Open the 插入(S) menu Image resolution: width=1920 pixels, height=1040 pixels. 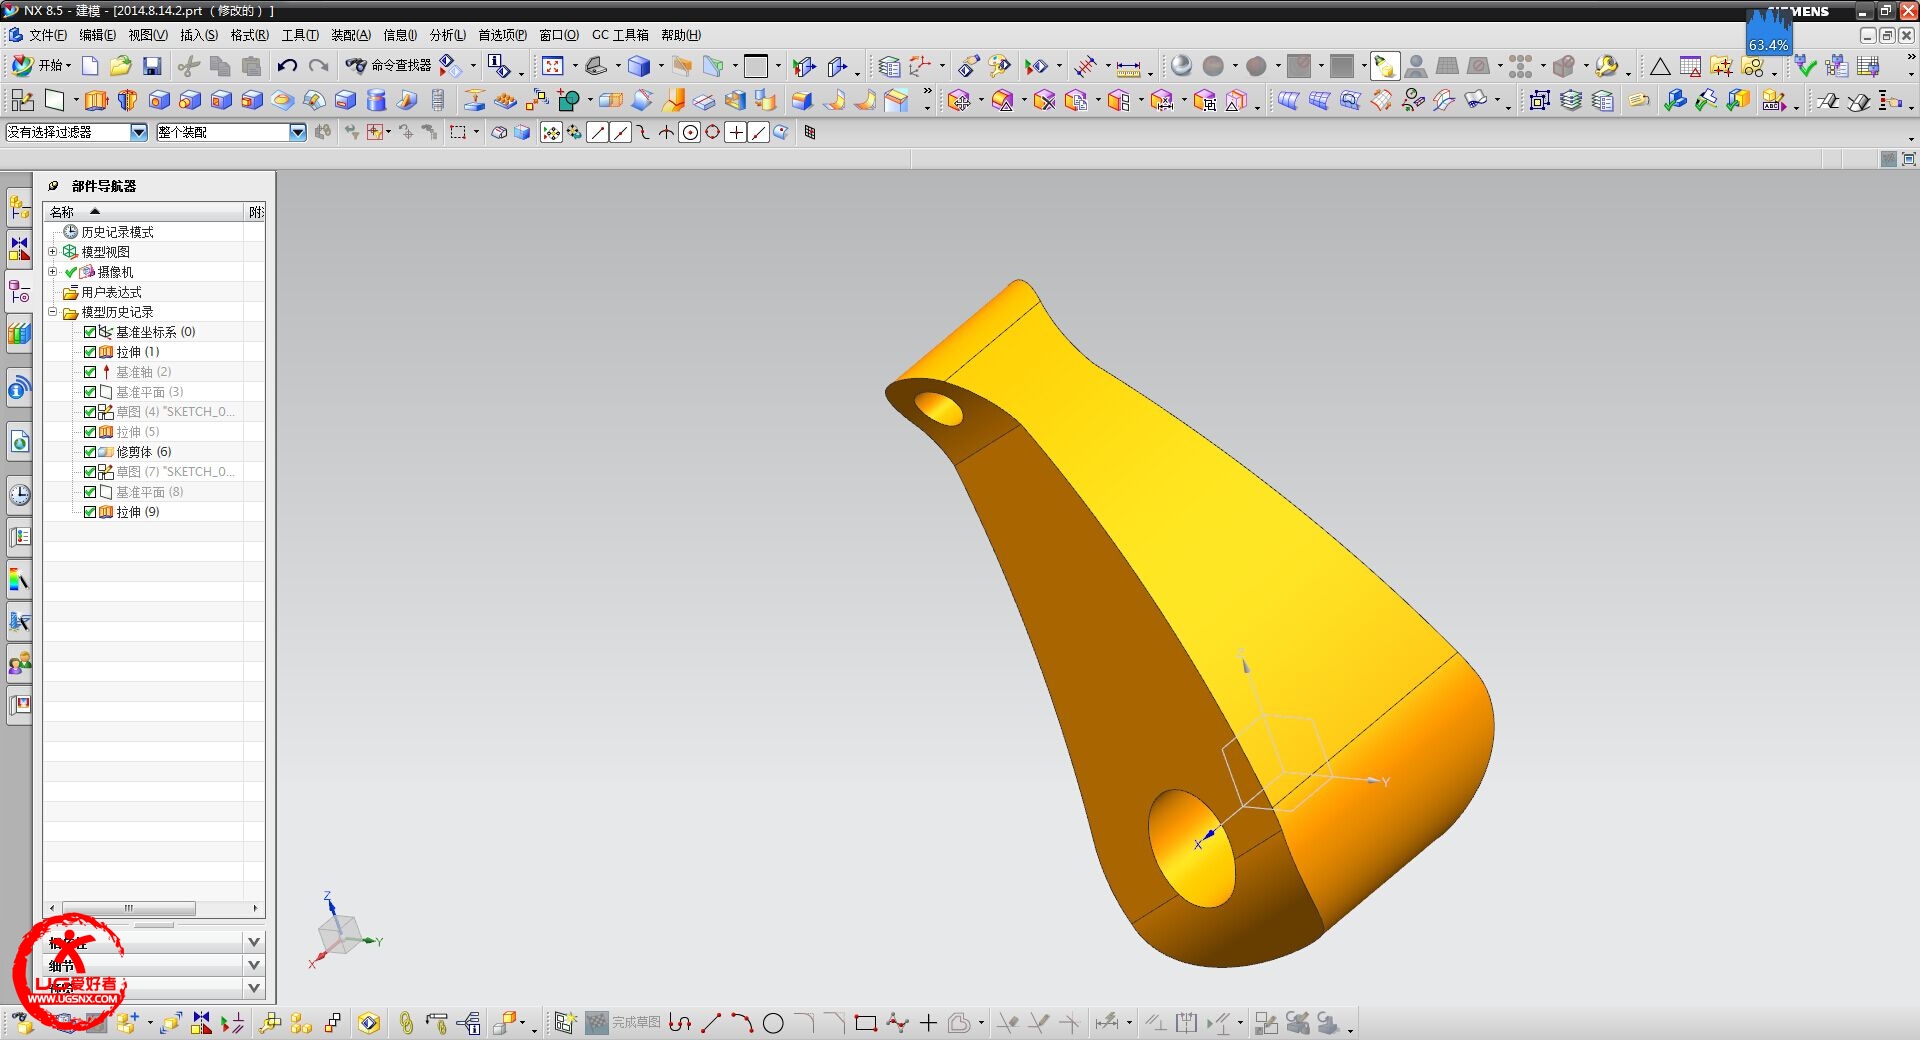click(199, 35)
